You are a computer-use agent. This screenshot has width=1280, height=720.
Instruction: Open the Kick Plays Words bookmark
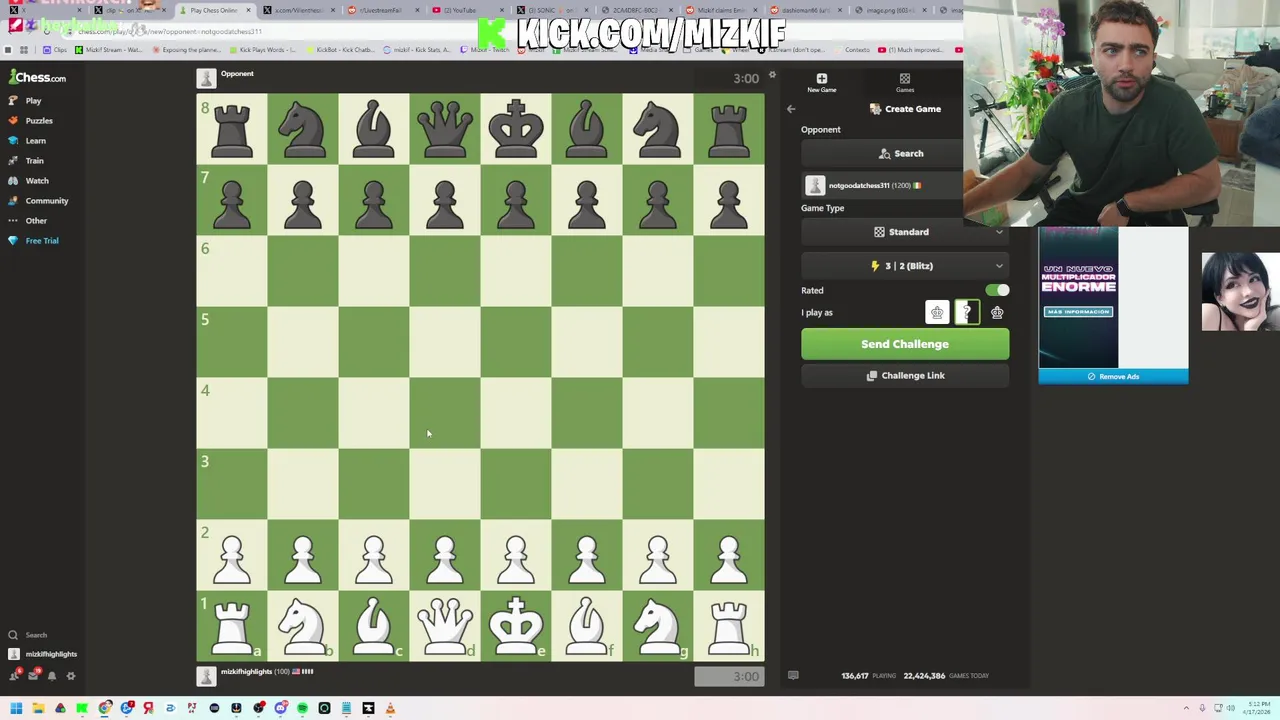pyautogui.click(x=263, y=50)
